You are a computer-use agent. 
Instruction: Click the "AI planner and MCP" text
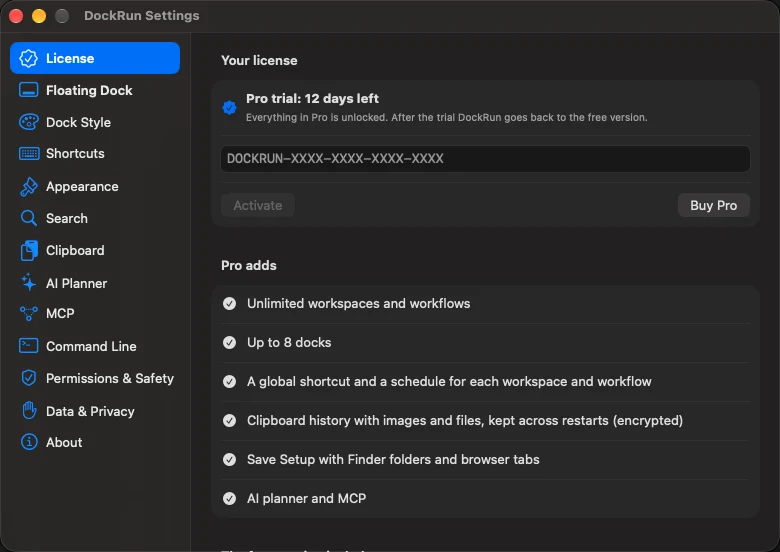[306, 498]
